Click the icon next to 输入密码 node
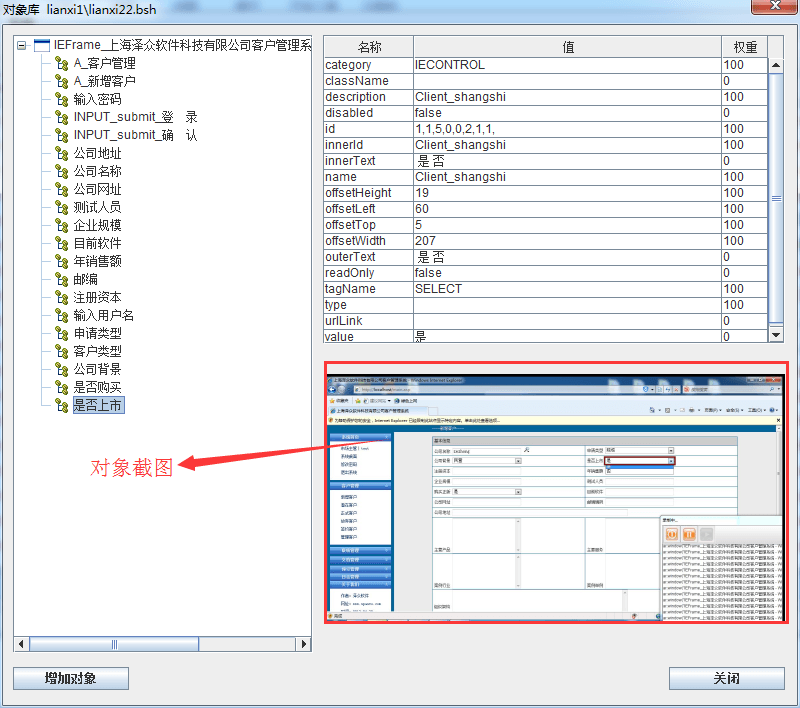Screen dimensions: 800x708 click(62, 100)
